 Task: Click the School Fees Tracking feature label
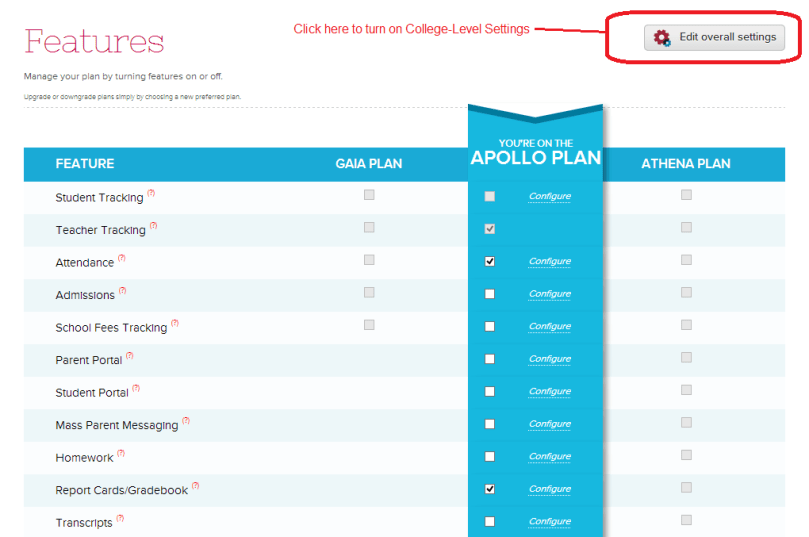[111, 328]
